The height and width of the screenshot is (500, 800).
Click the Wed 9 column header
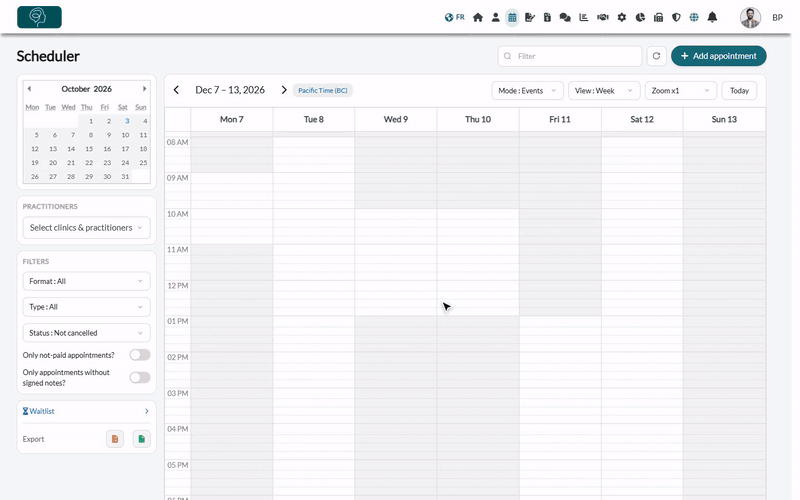(396, 119)
